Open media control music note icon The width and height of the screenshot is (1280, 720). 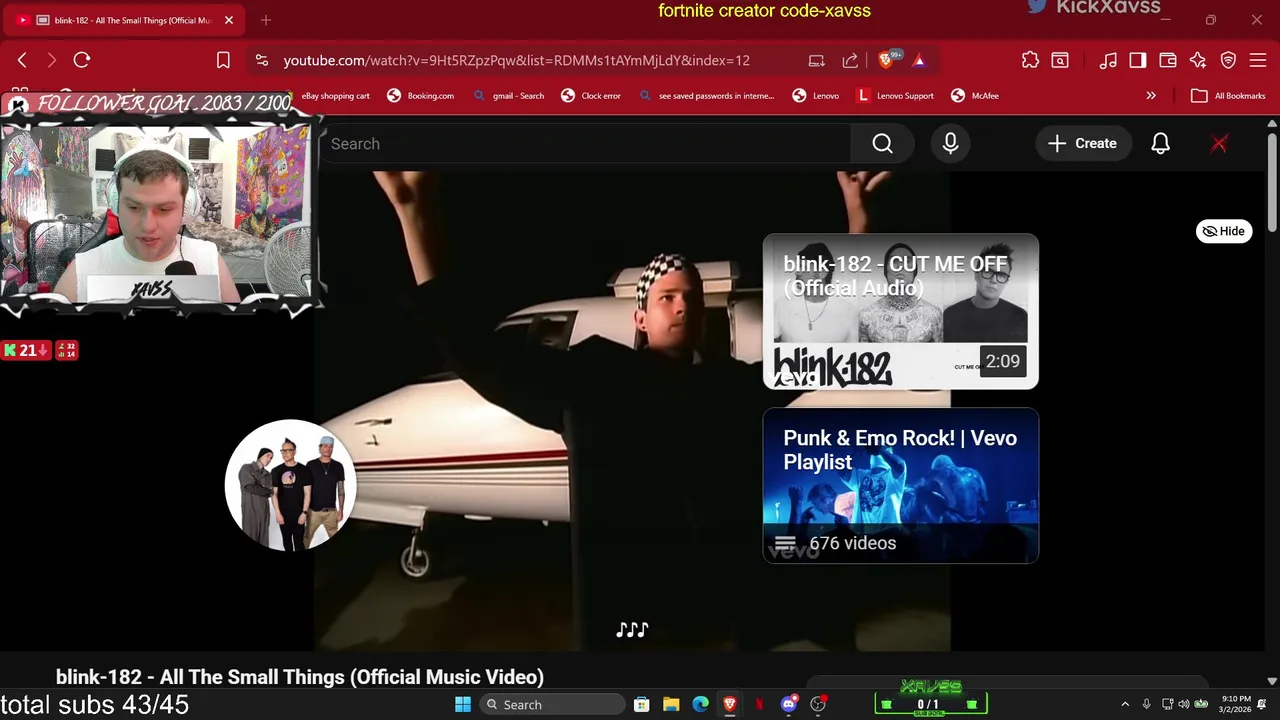(1108, 60)
